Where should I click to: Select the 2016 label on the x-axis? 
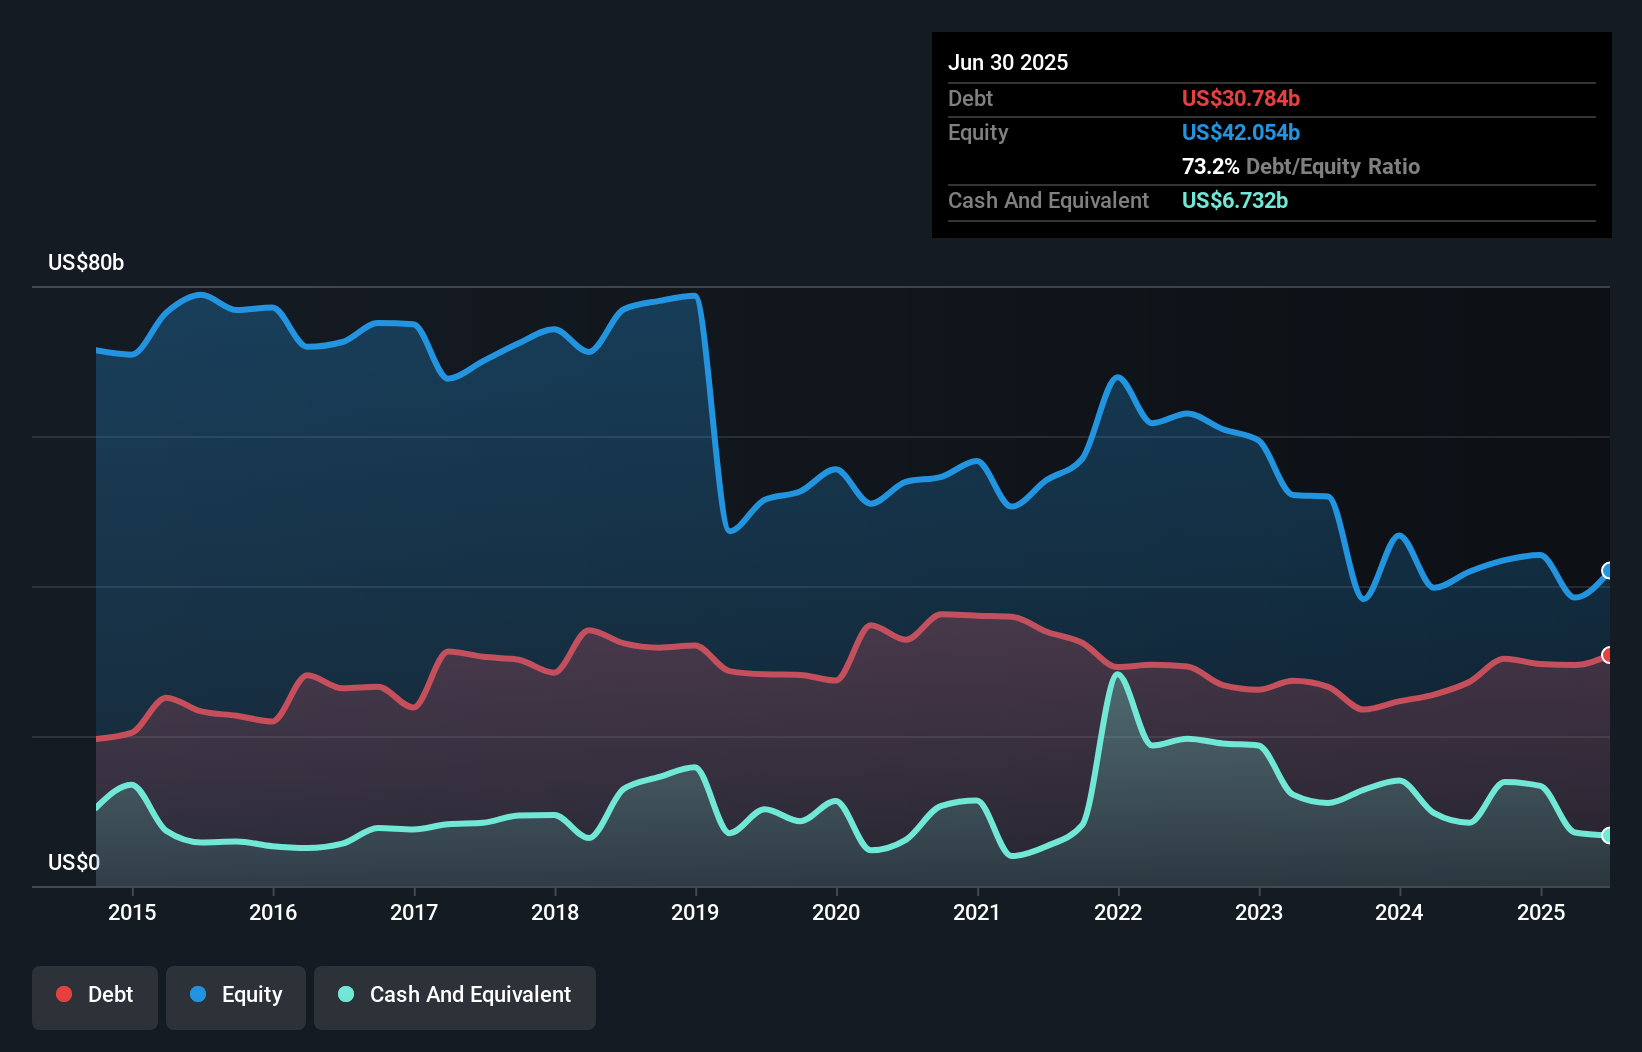273,912
